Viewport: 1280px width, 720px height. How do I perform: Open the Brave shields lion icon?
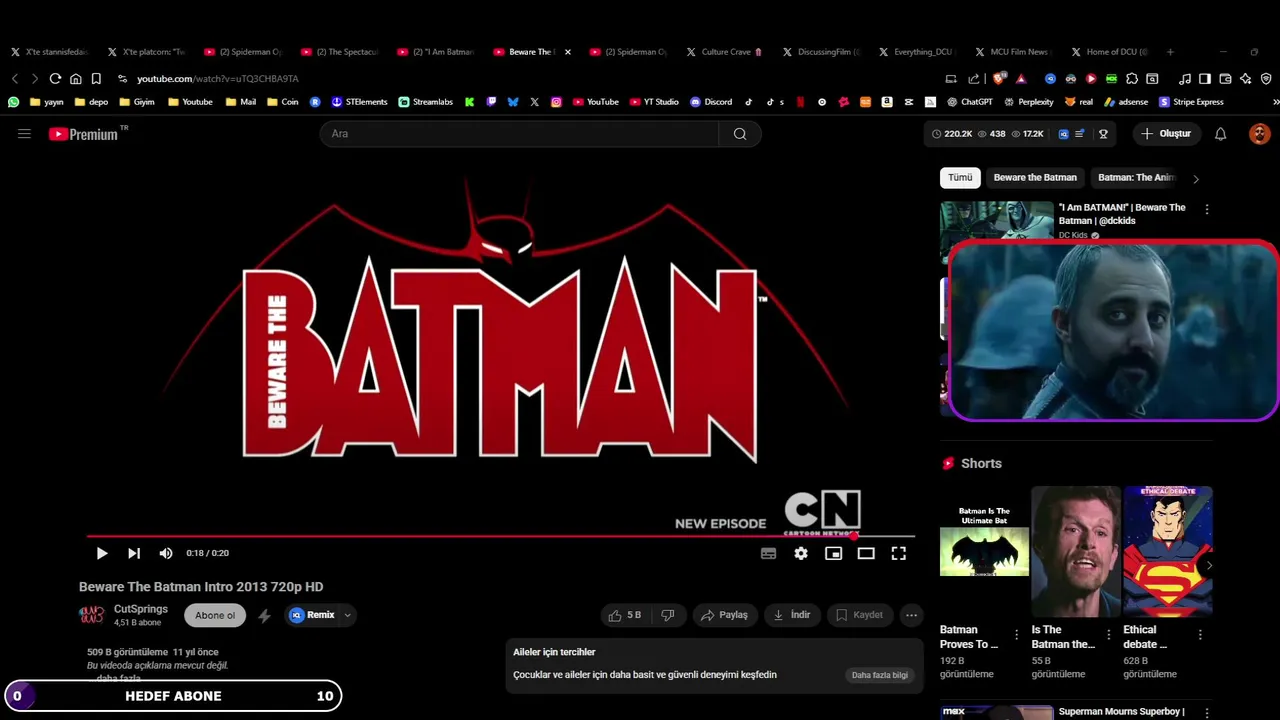point(999,78)
